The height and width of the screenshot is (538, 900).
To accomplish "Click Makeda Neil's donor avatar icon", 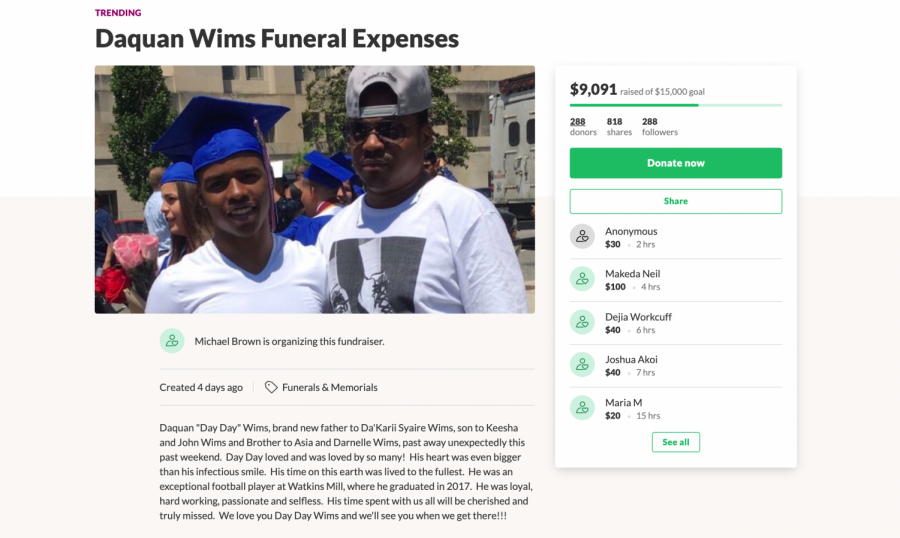I will 582,279.
